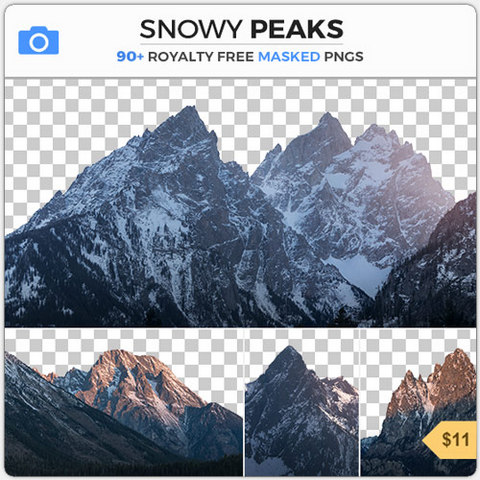Click the ROYALTY FREE text
This screenshot has height=480, width=480.
point(201,57)
